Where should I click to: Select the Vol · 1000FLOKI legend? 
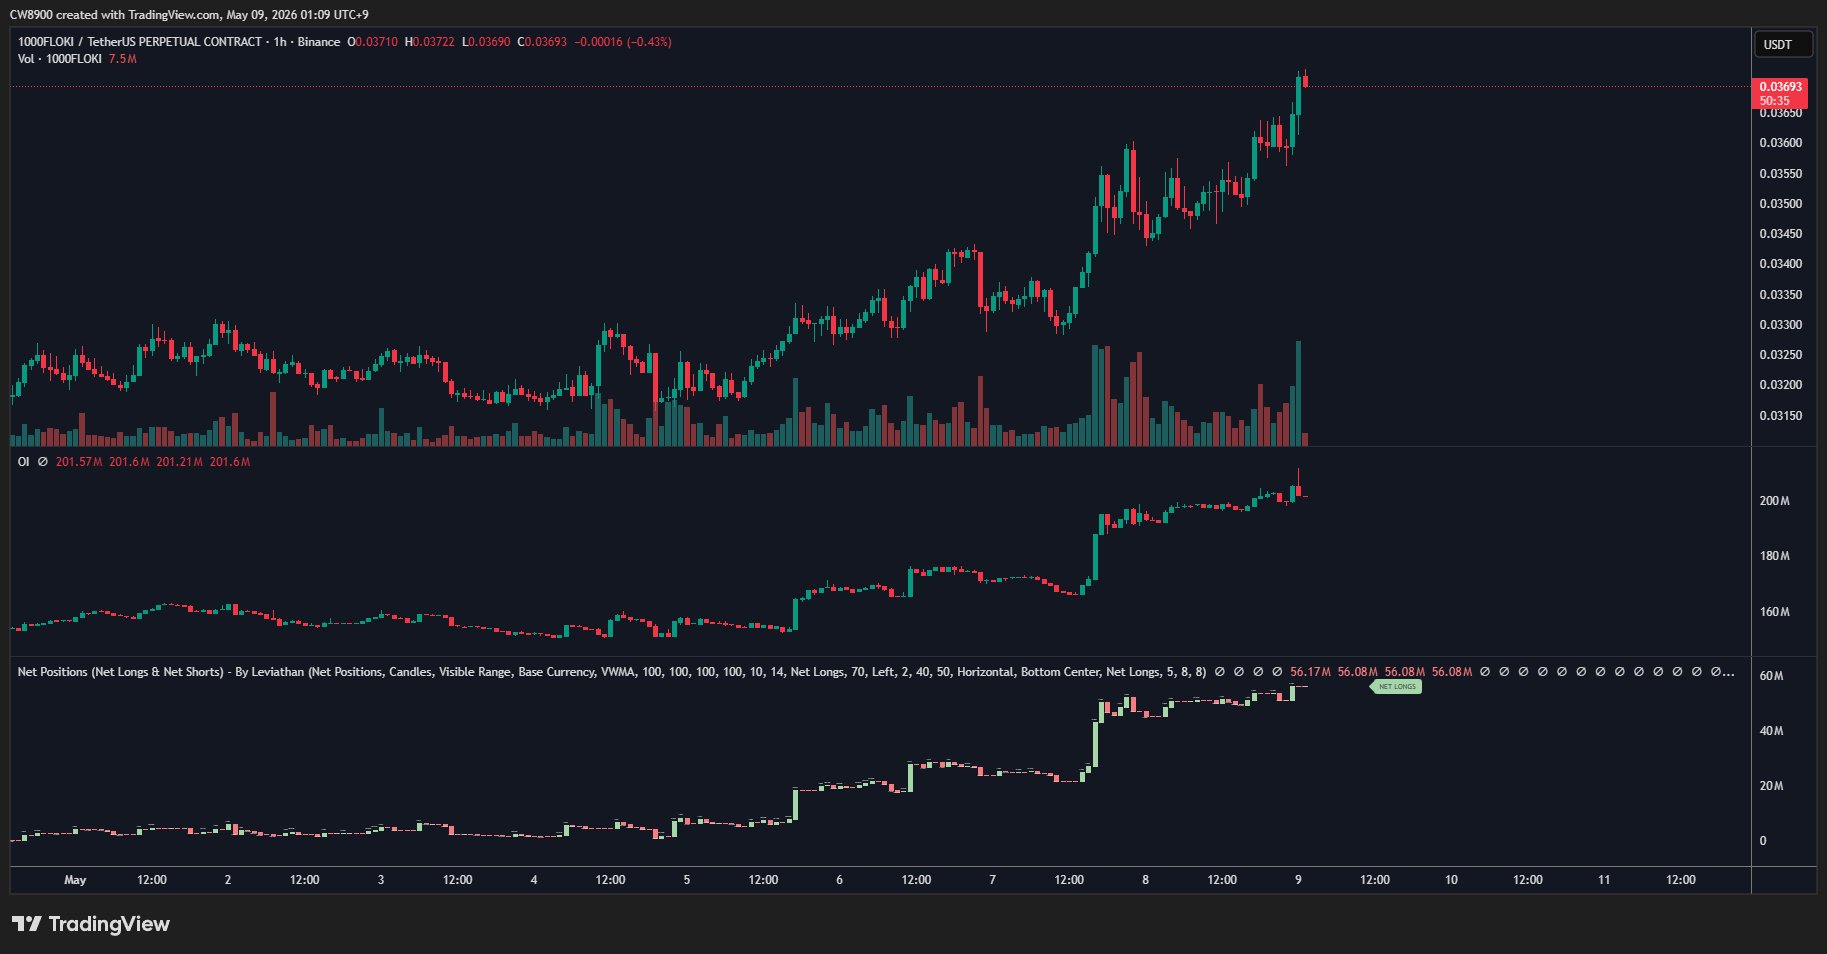click(x=59, y=59)
